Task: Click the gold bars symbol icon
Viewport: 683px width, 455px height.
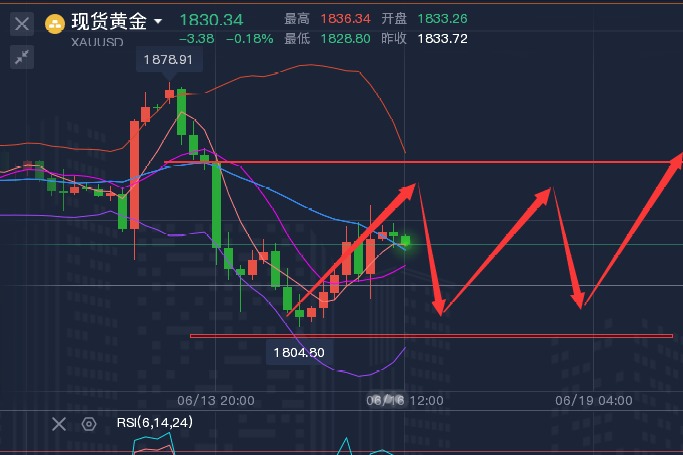Action: (x=56, y=22)
